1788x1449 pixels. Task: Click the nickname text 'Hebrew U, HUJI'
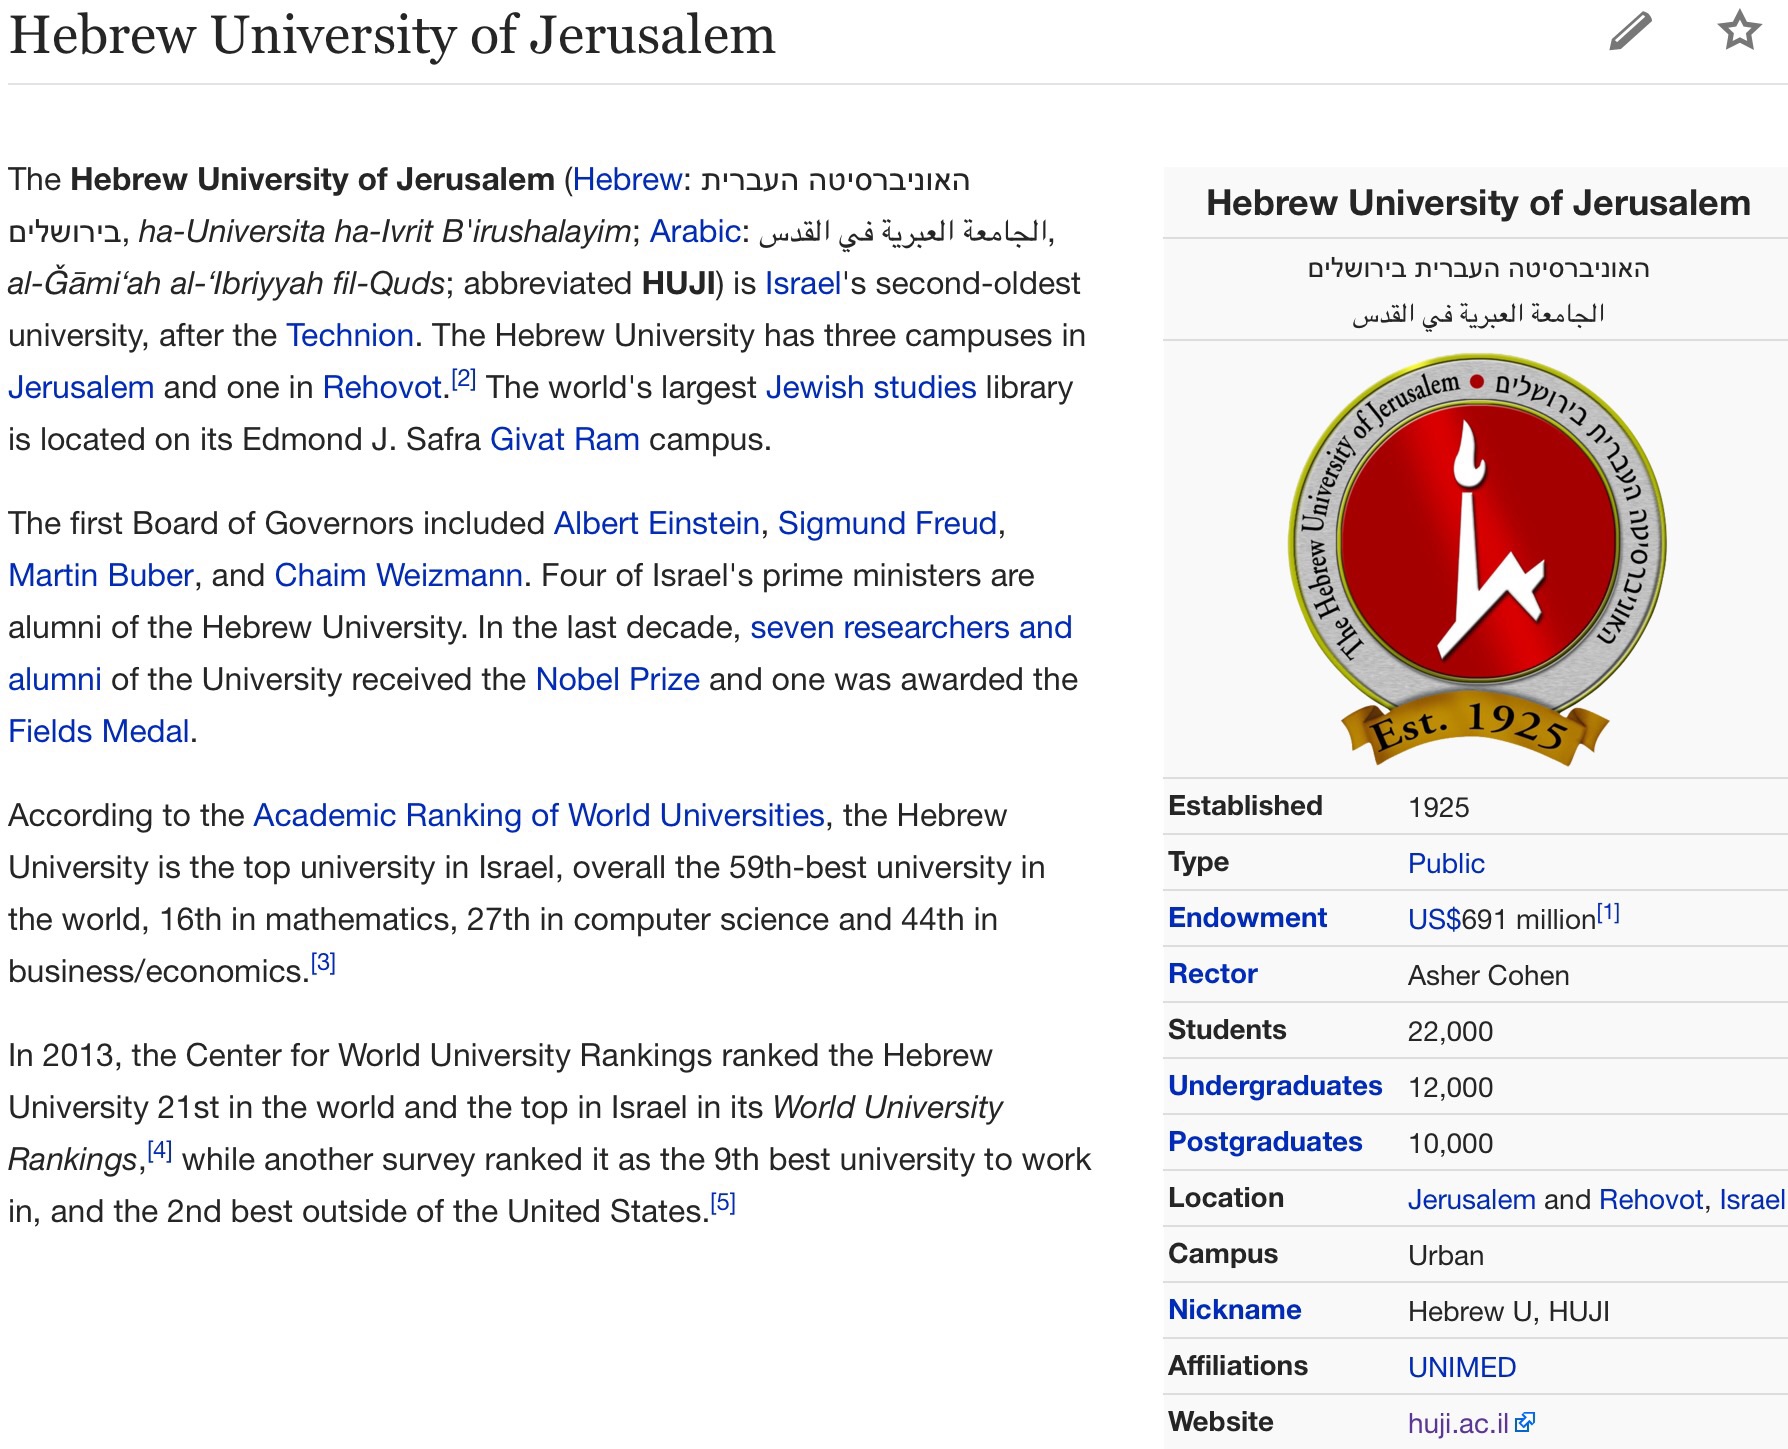pyautogui.click(x=1508, y=1311)
